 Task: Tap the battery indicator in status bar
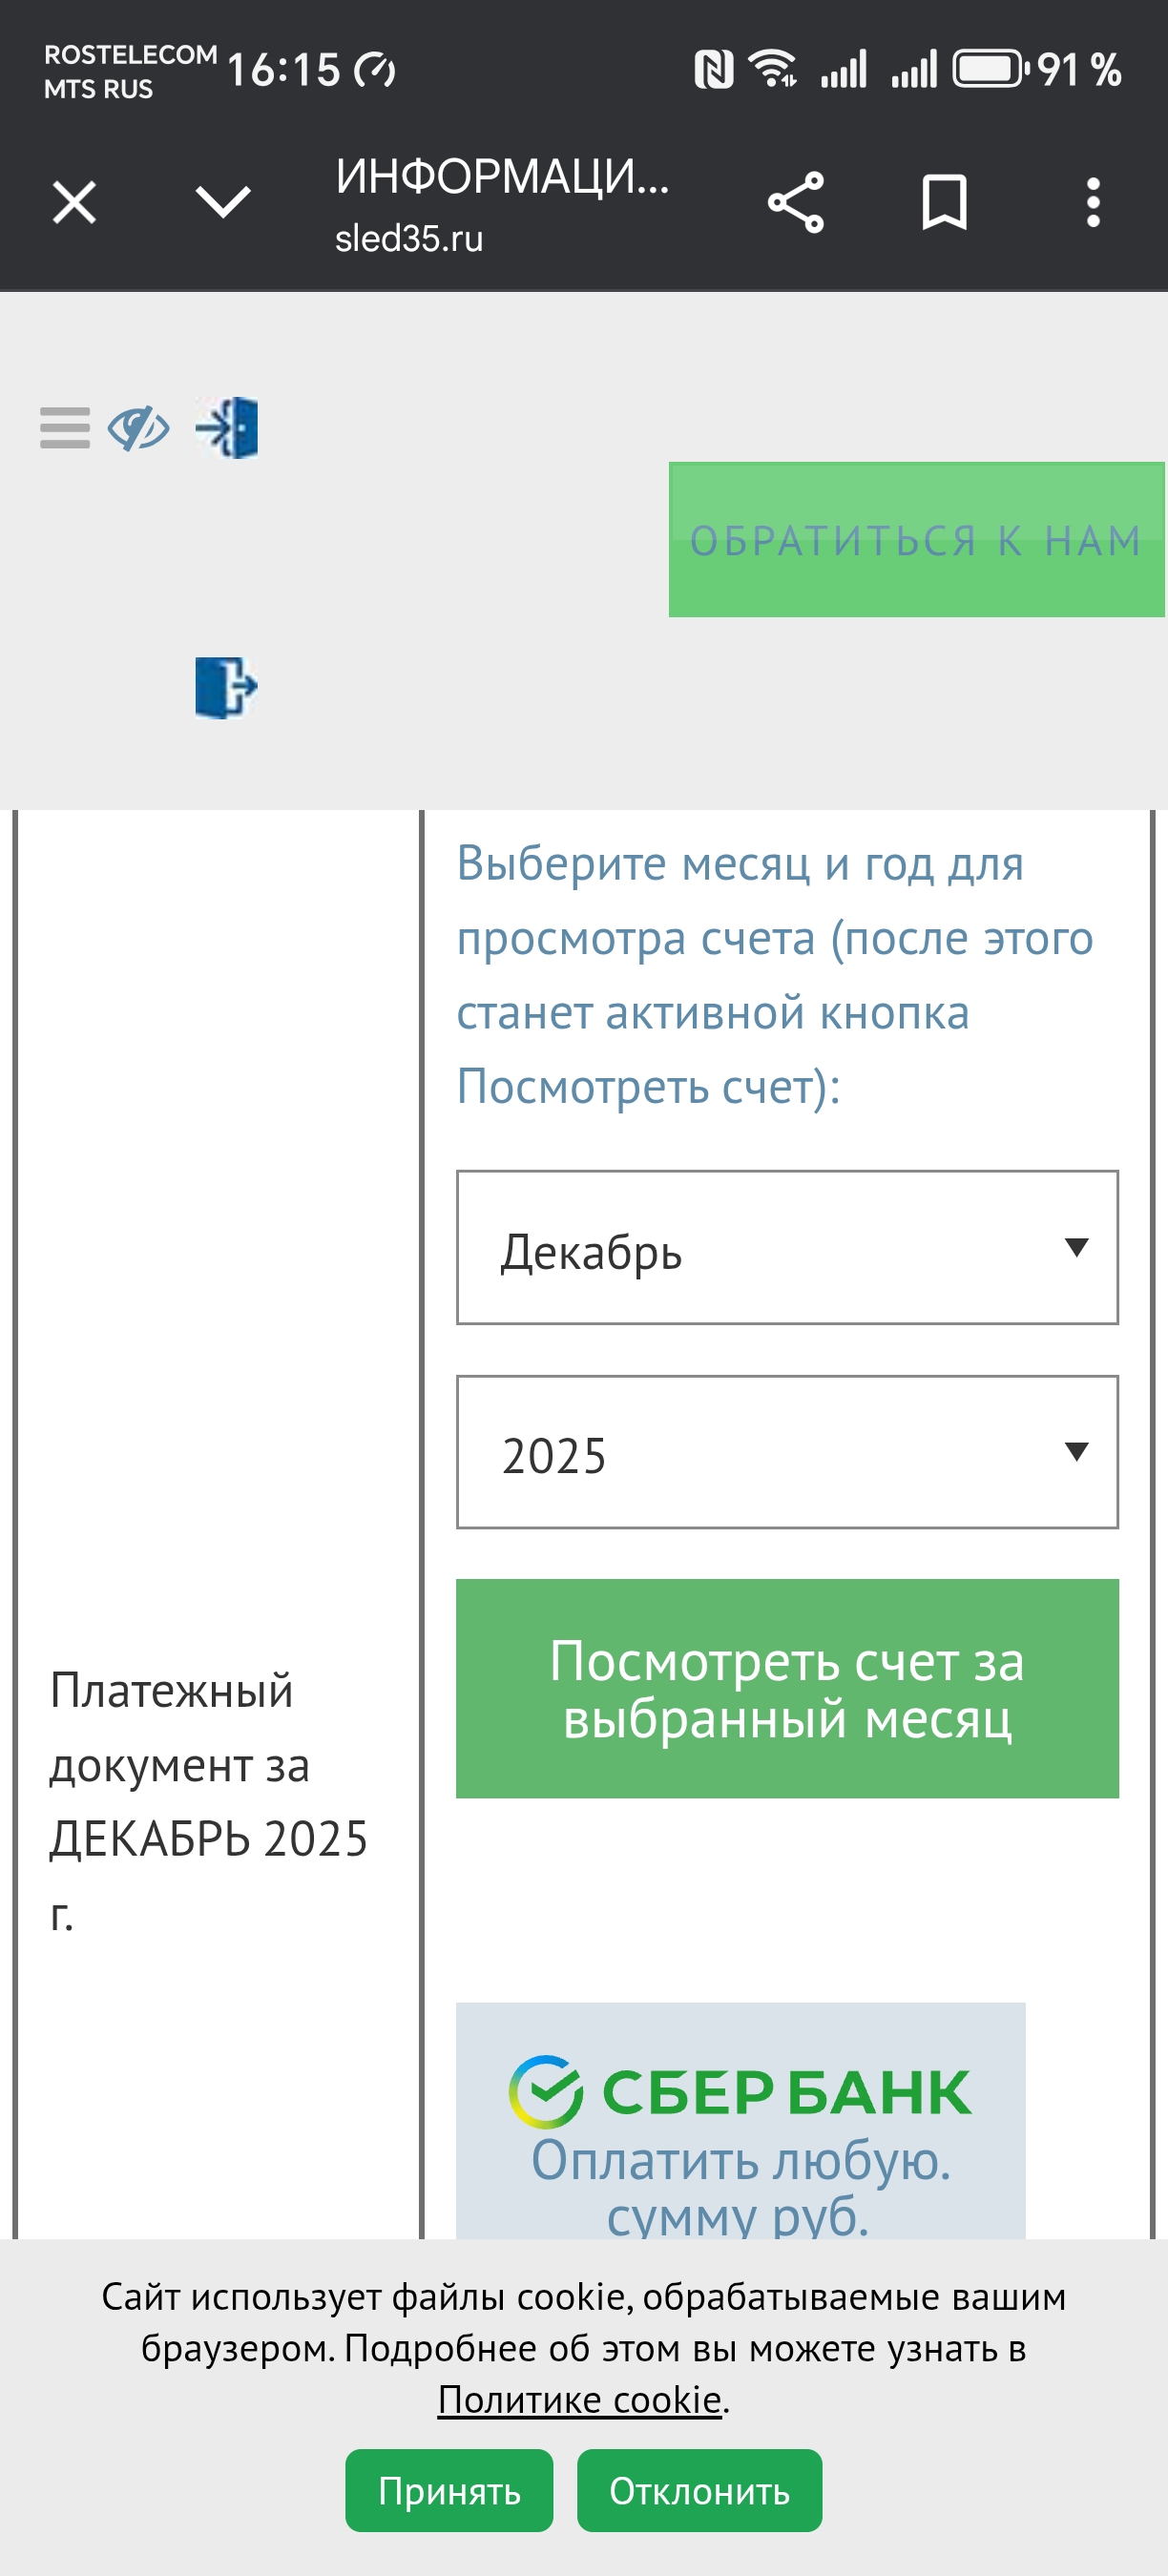point(990,70)
